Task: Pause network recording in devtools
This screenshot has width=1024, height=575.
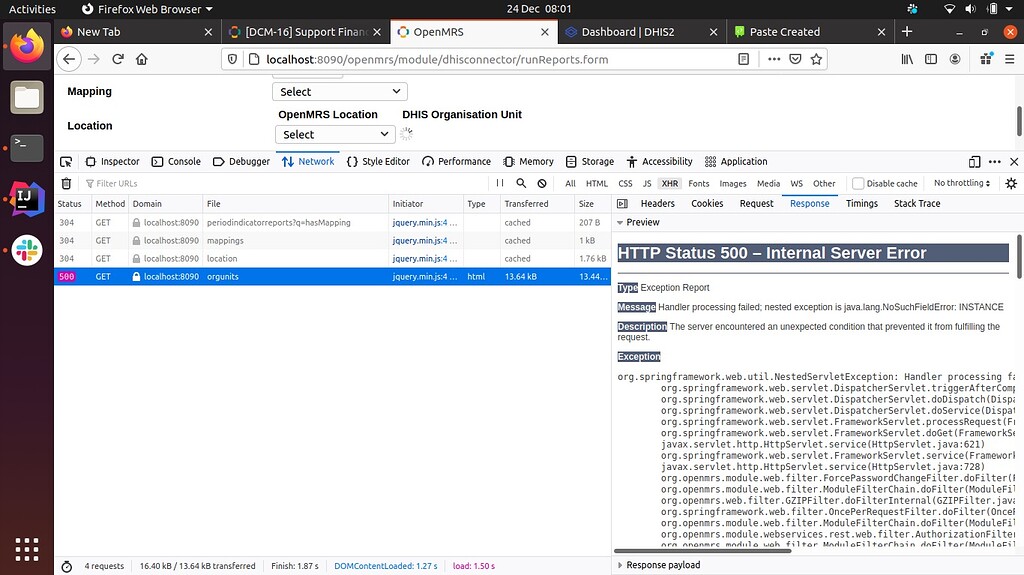Action: point(500,184)
